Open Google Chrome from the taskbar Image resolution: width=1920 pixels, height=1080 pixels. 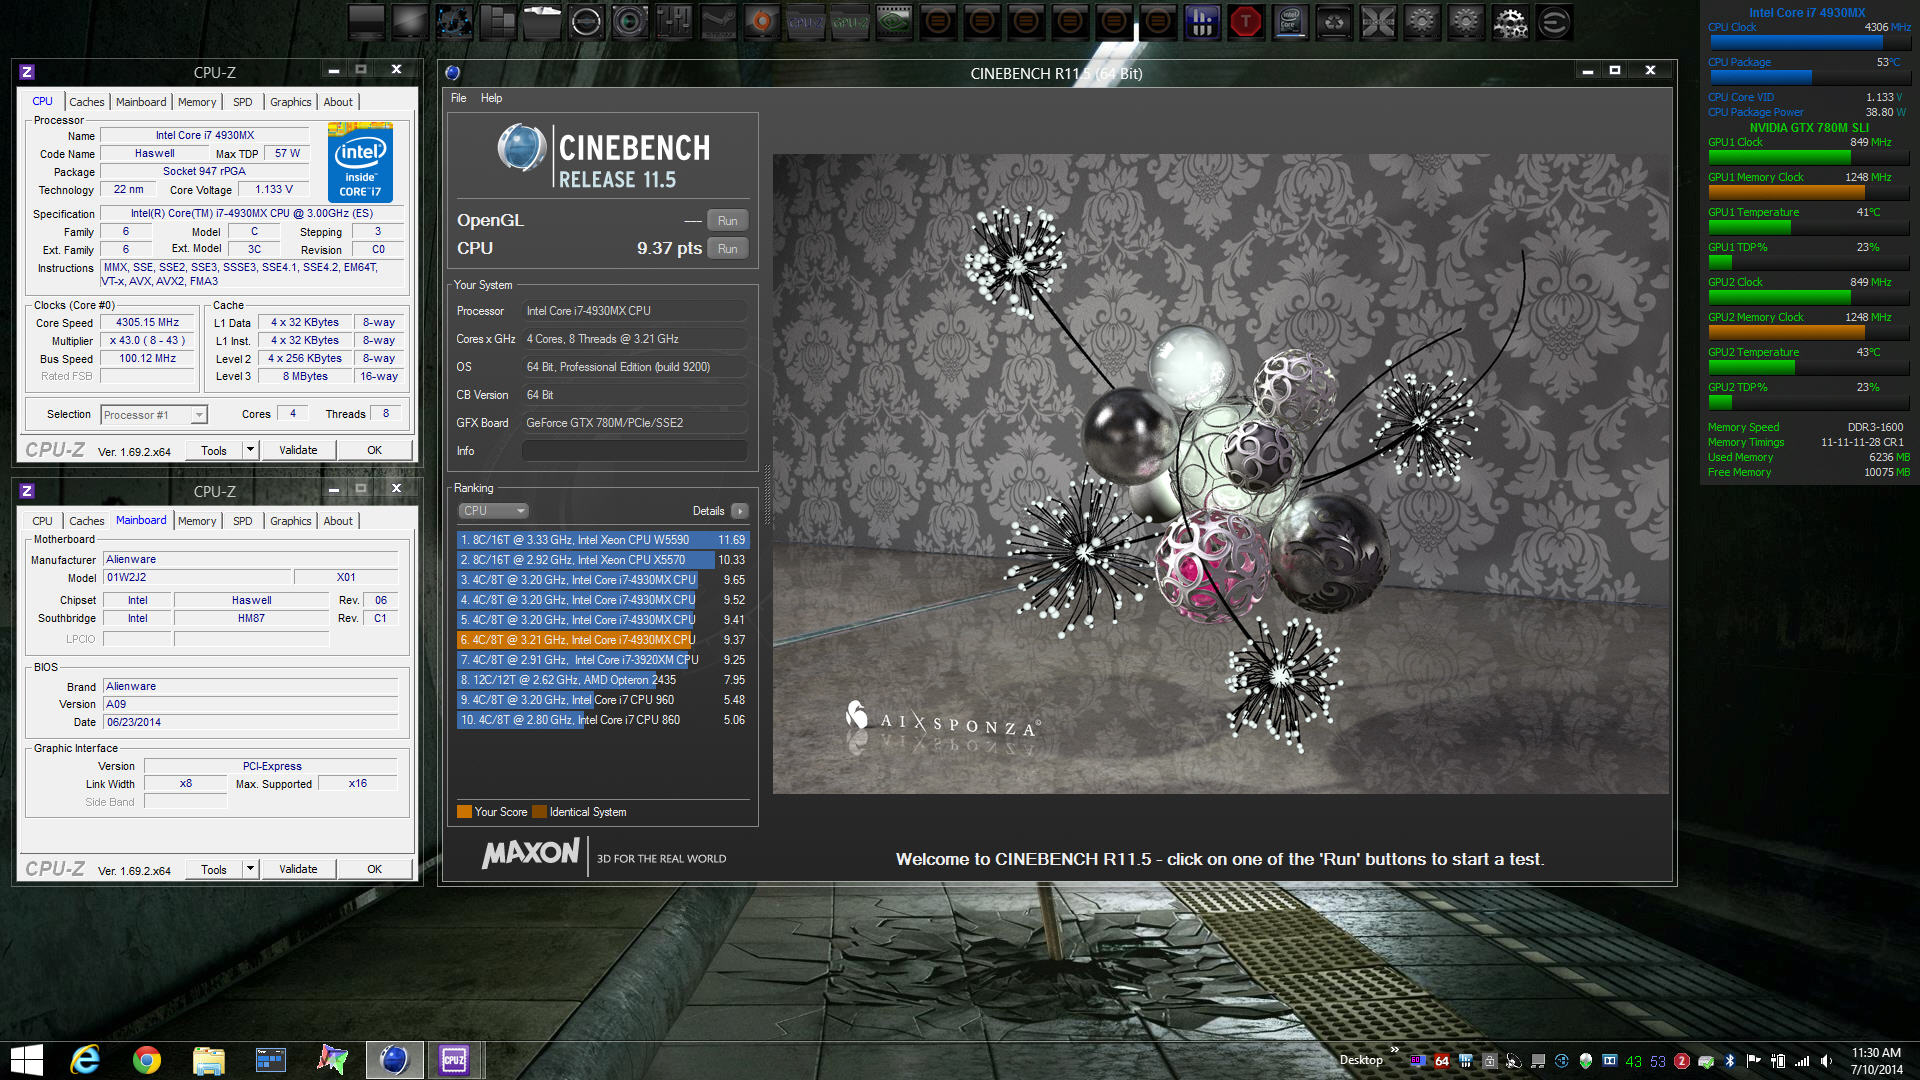pyautogui.click(x=147, y=1060)
